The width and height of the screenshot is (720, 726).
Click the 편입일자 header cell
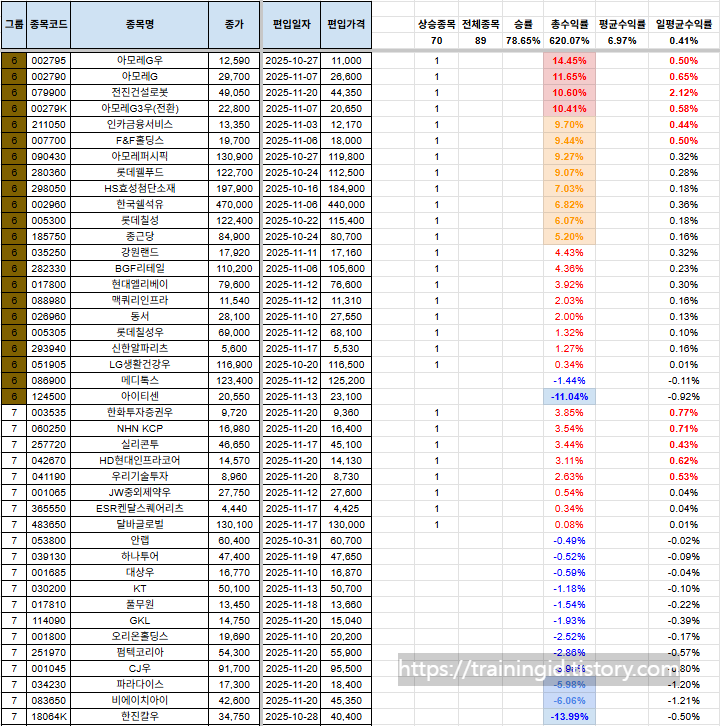[x=291, y=25]
